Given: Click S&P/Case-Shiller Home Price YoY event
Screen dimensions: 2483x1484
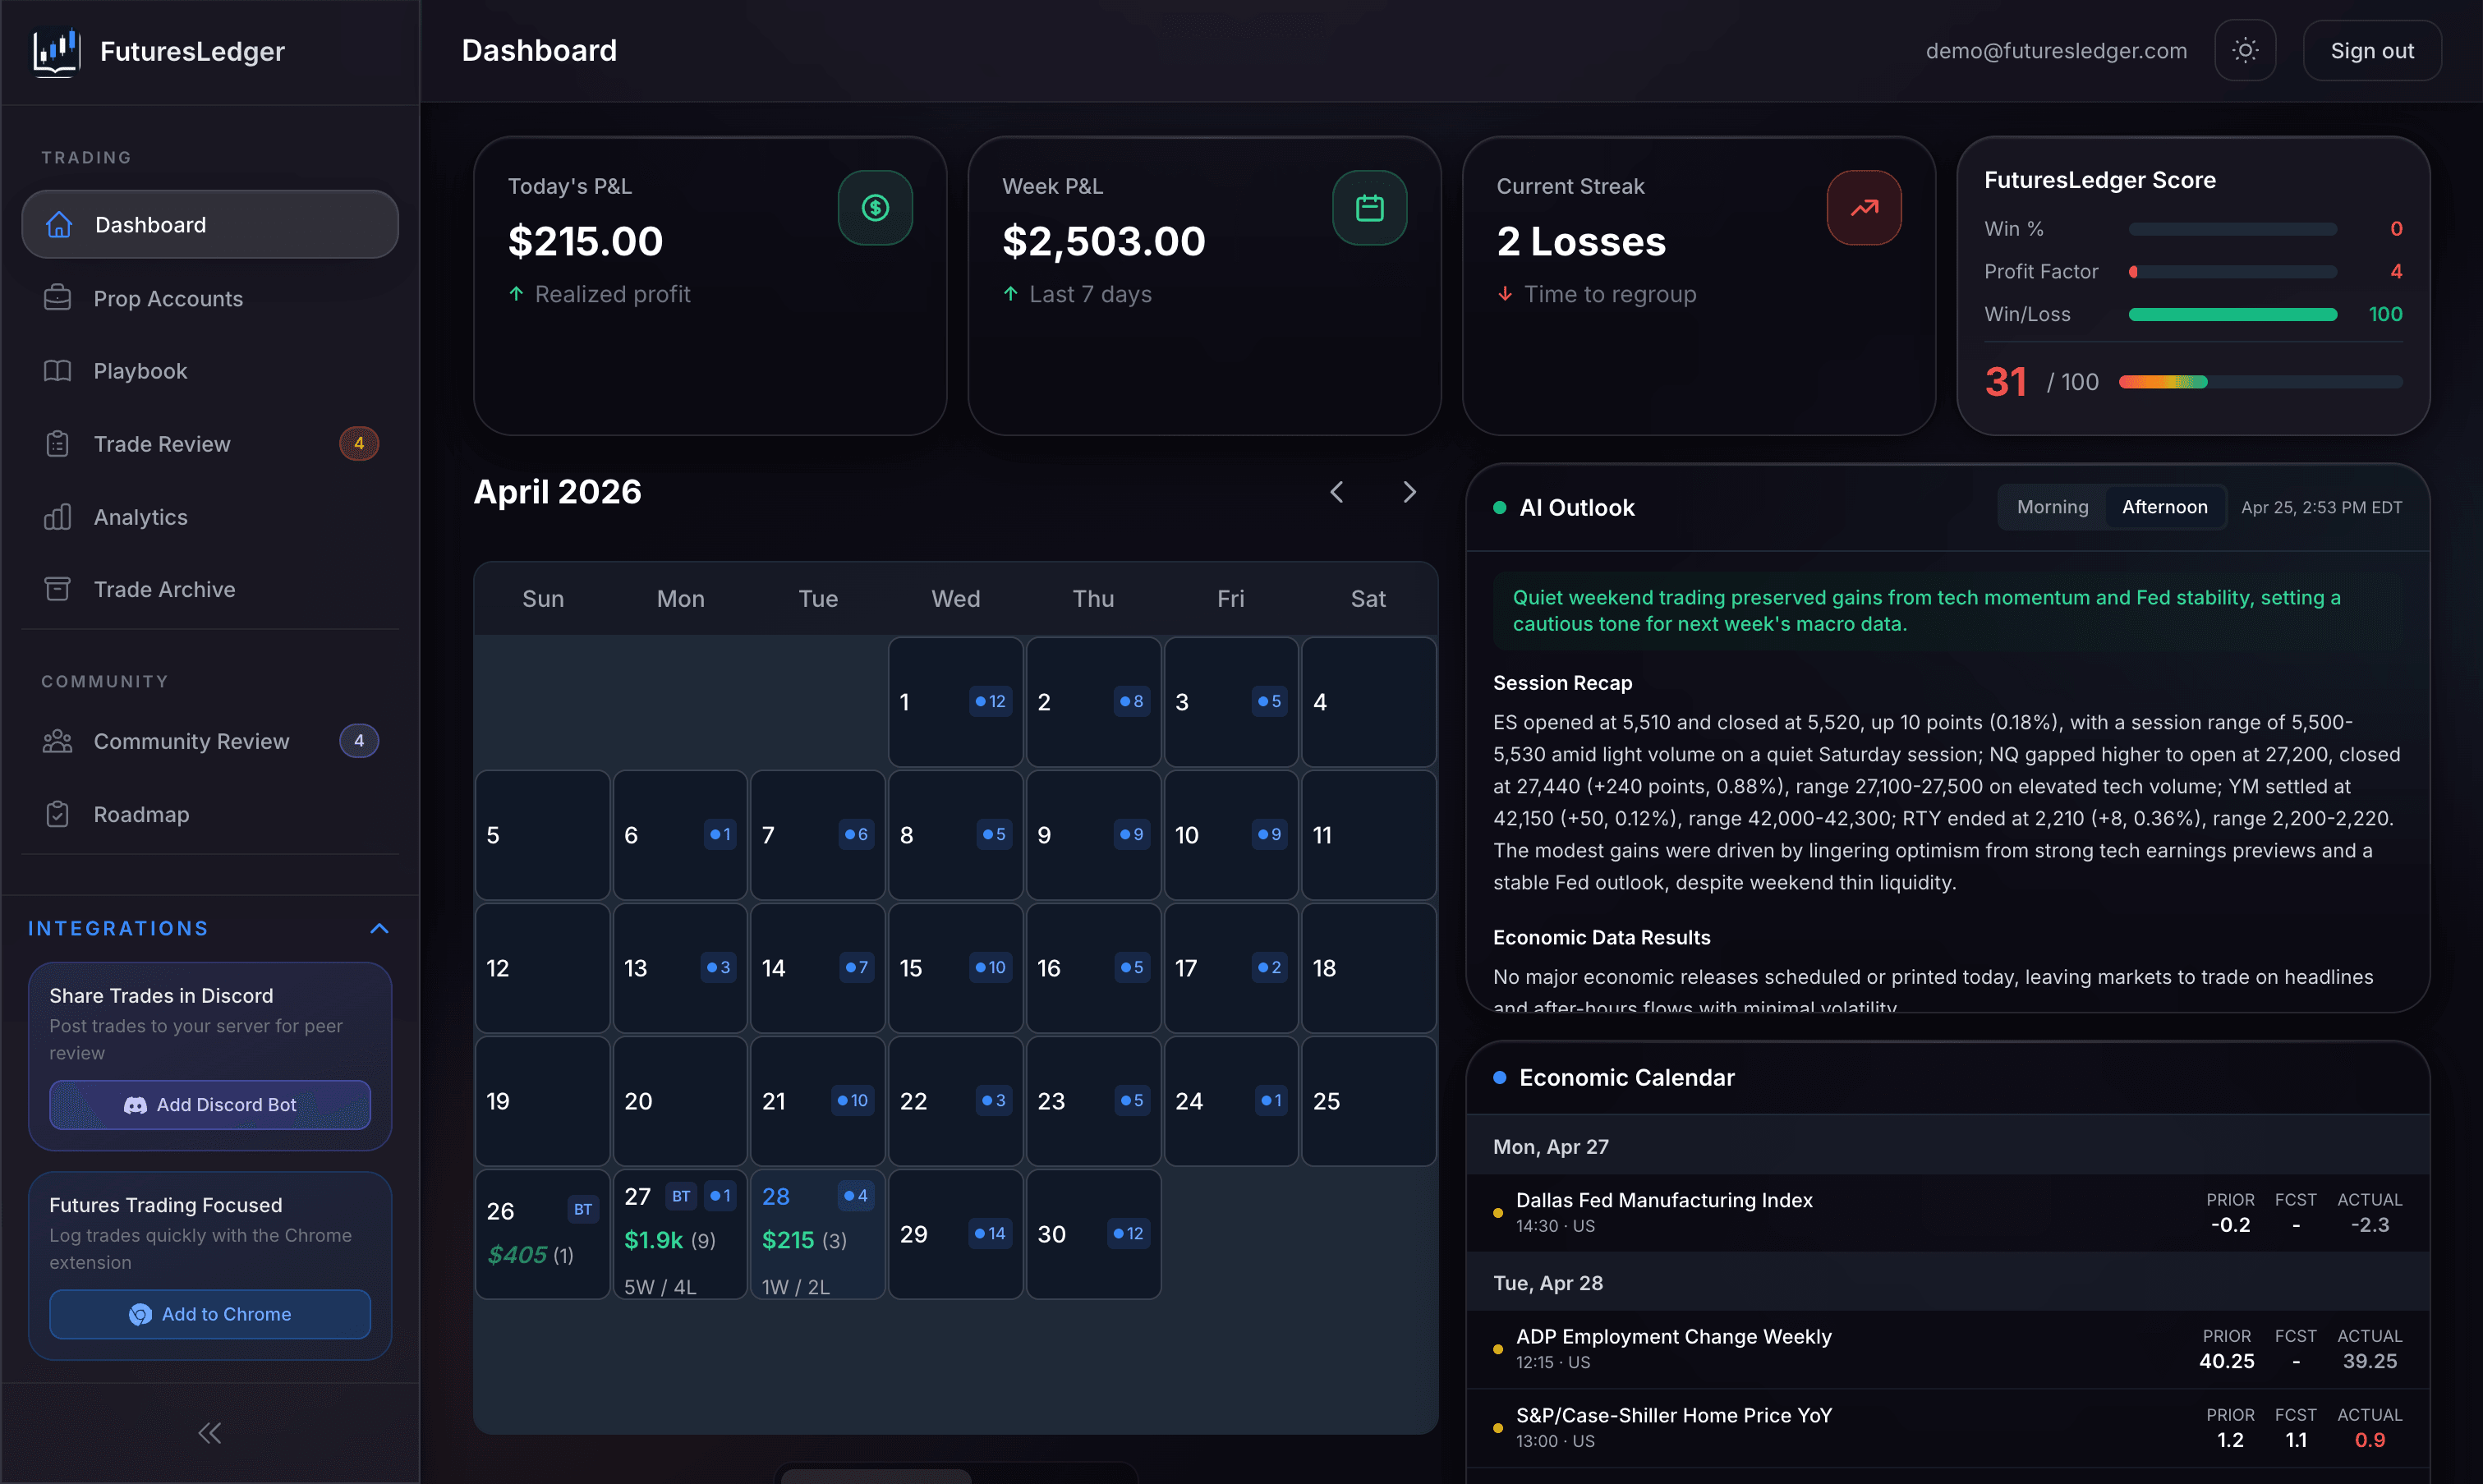Looking at the screenshot, I should tap(1948, 1428).
